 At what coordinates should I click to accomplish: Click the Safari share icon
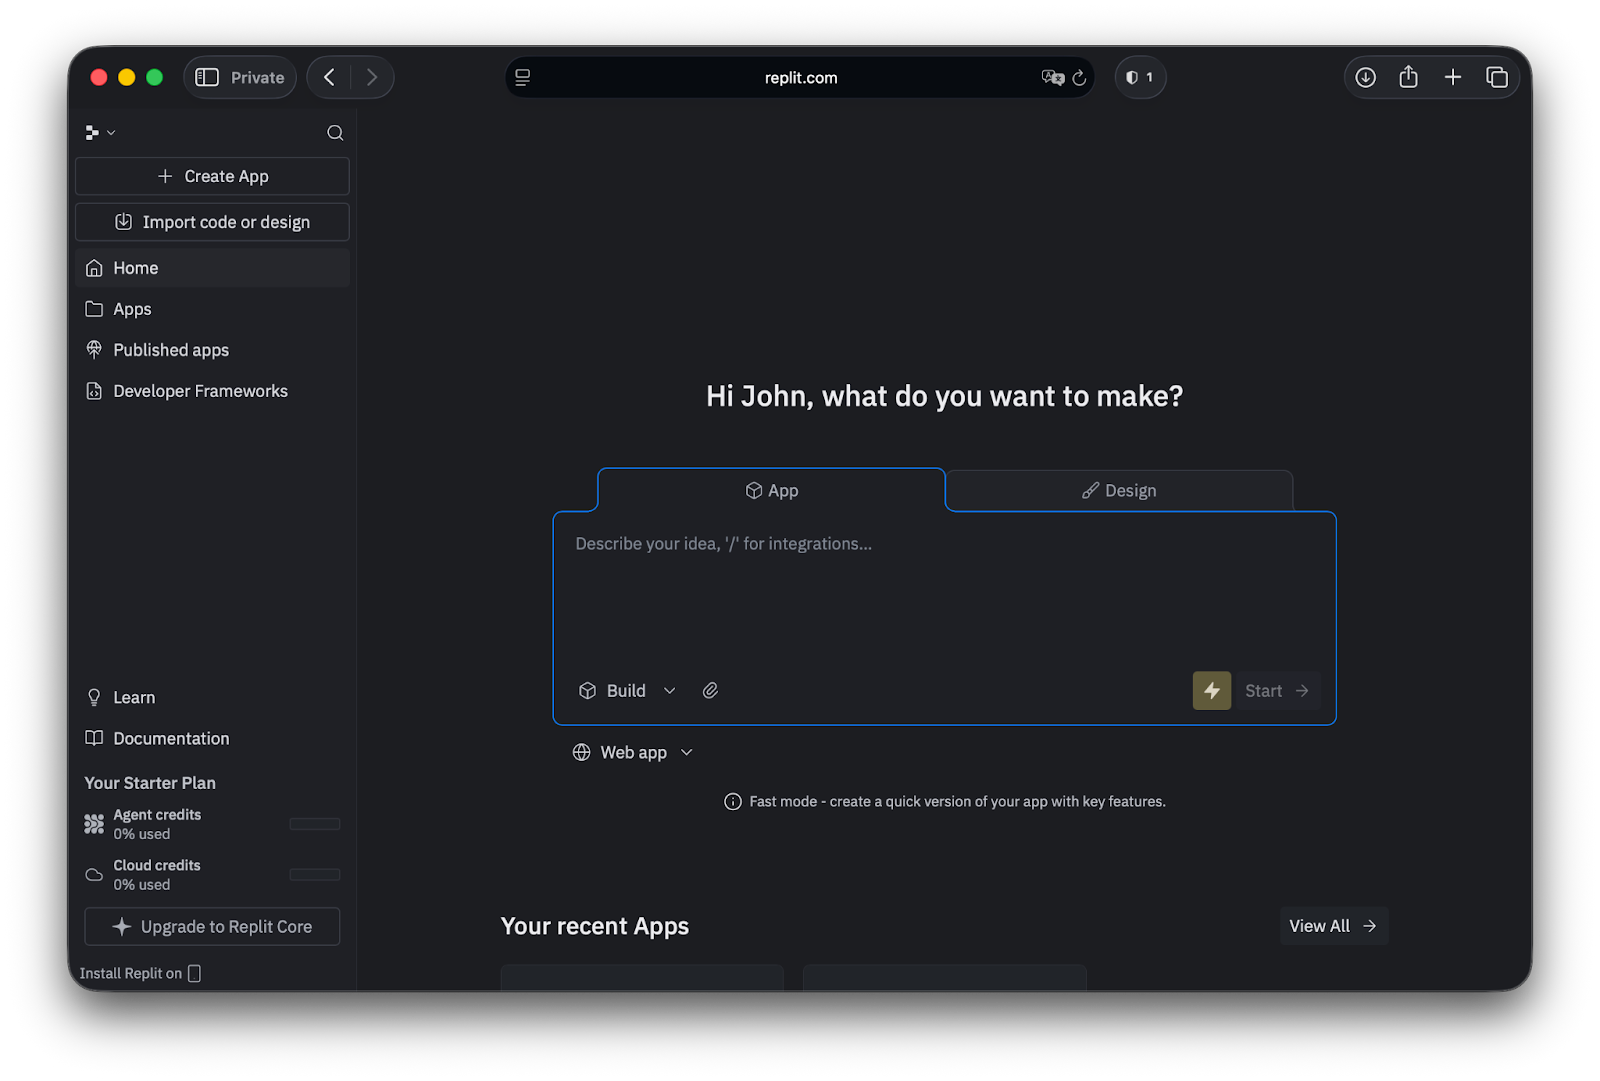click(x=1408, y=78)
